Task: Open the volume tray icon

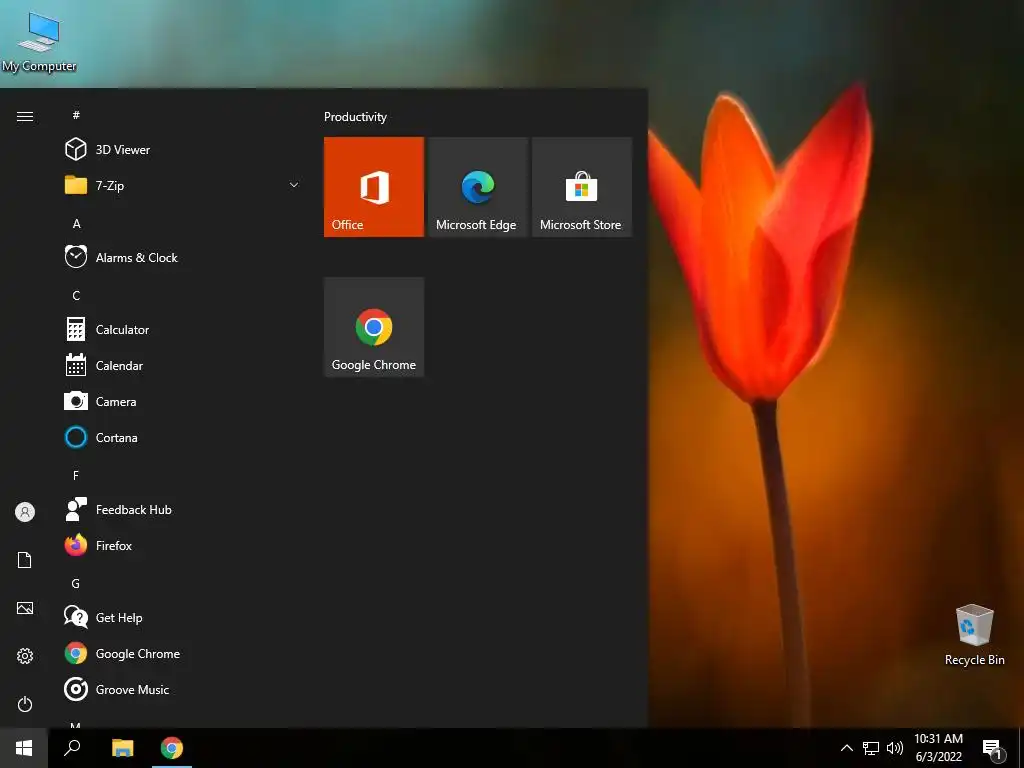Action: coord(895,748)
